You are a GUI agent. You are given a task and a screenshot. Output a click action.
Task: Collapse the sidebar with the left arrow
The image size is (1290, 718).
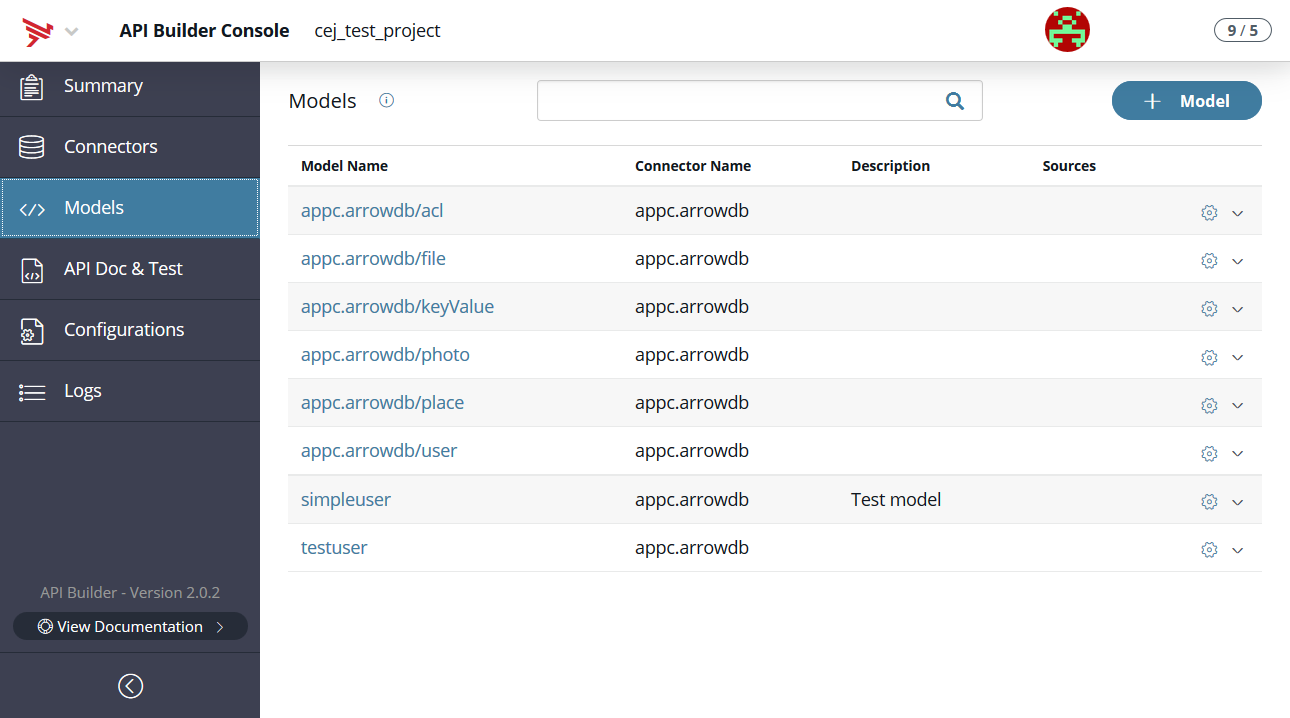pyautogui.click(x=130, y=686)
